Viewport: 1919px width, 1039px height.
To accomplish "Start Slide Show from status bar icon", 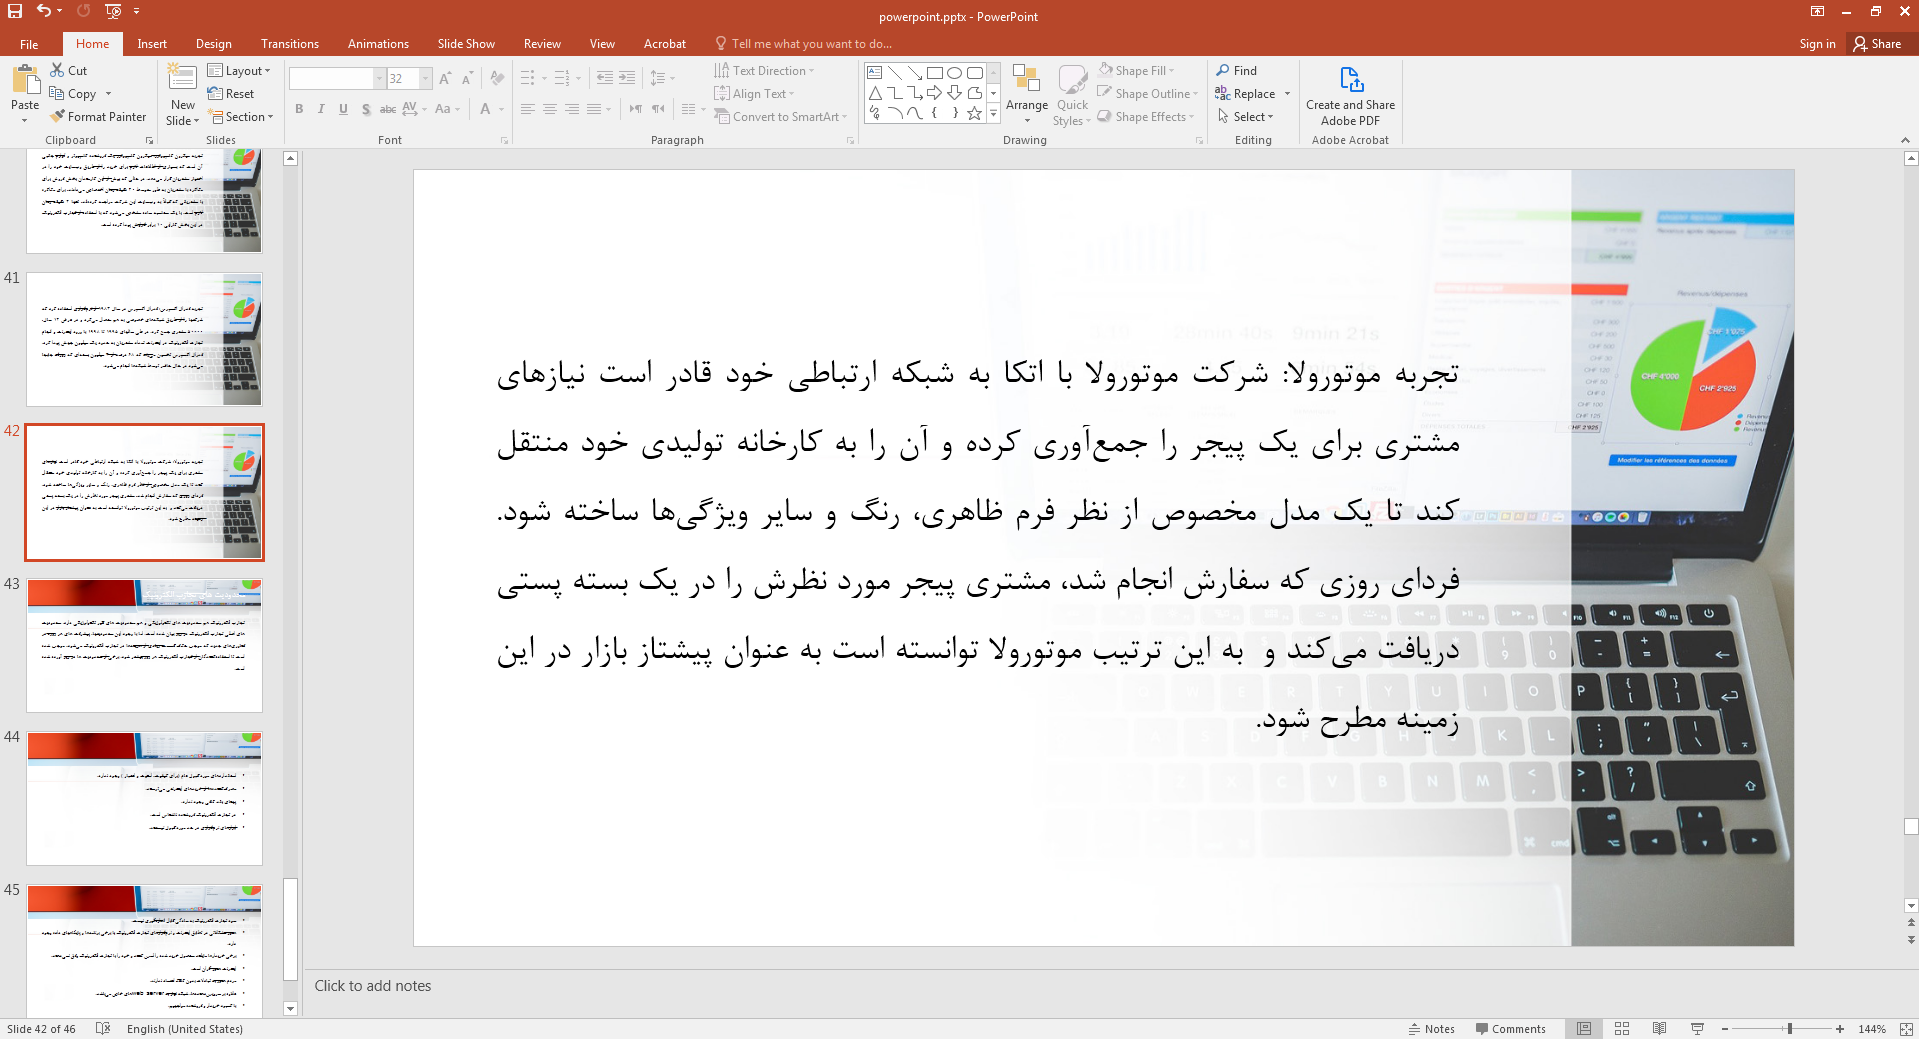I will pyautogui.click(x=1697, y=1028).
